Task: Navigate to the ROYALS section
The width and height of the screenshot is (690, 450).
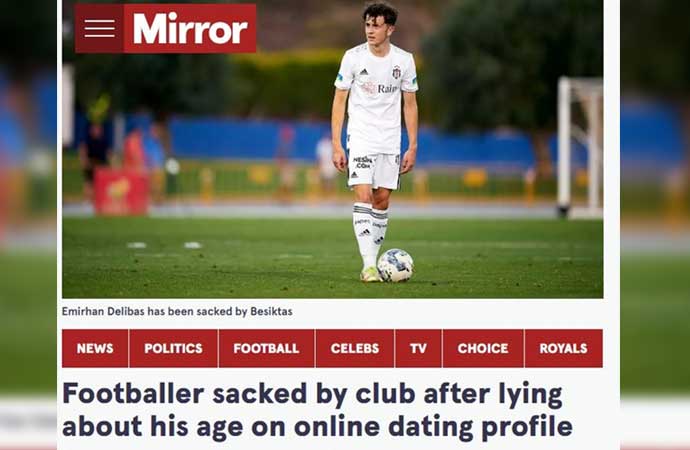Action: click(563, 348)
